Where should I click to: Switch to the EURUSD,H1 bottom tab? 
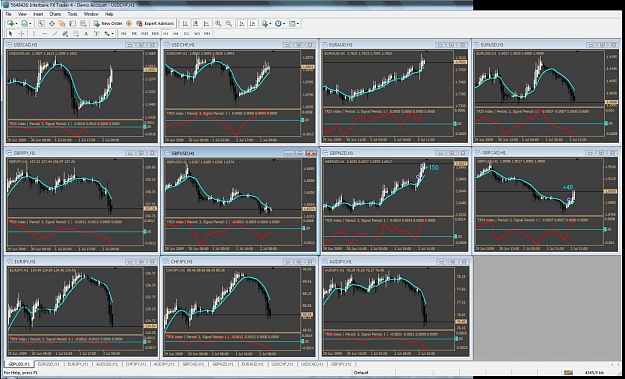coord(49,364)
